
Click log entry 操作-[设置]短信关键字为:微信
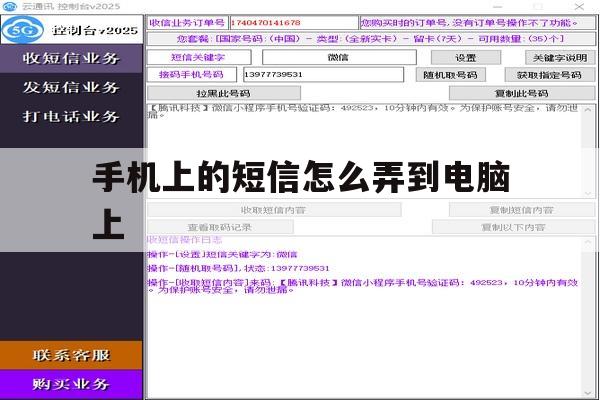[222, 255]
